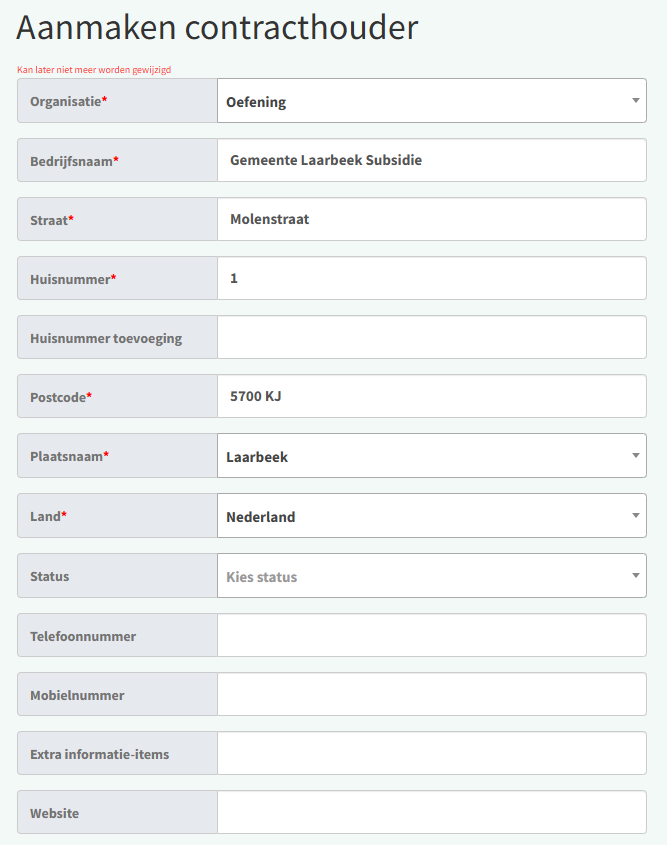The image size is (667, 845).
Task: Click the Extra informatie-items field
Action: 431,753
